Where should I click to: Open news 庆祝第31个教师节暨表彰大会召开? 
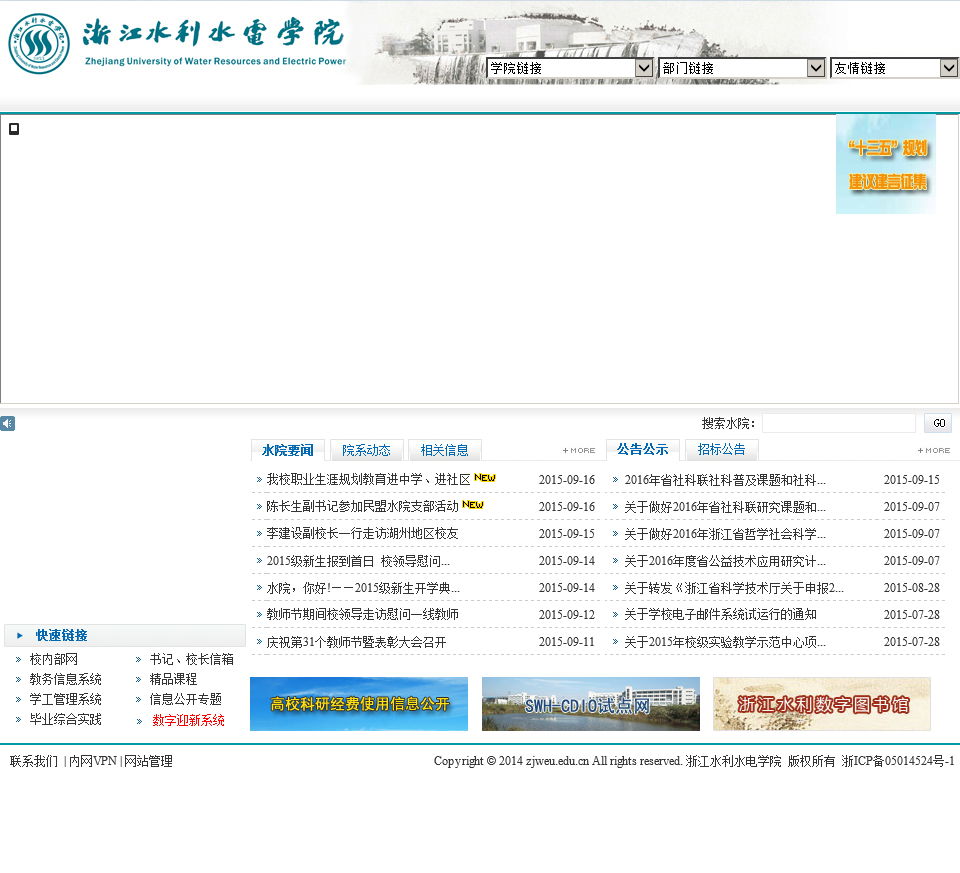point(356,642)
